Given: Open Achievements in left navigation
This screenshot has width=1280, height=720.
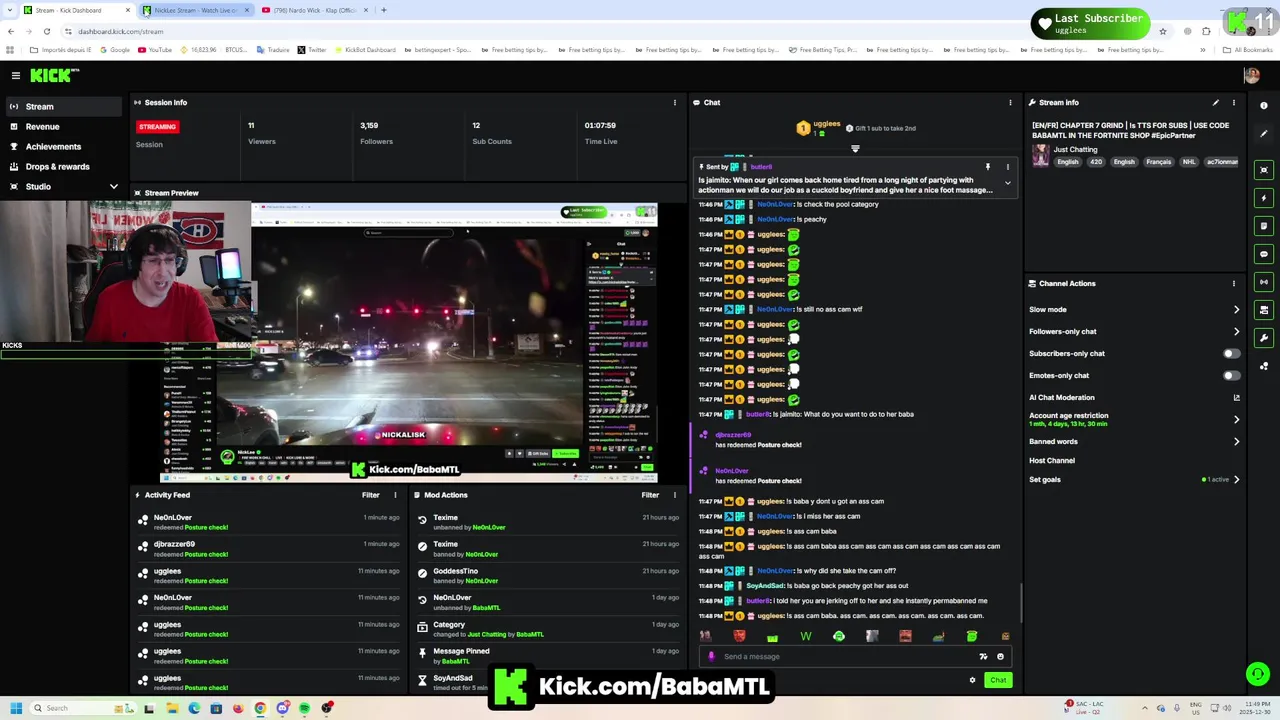Looking at the screenshot, I should 62,147.
